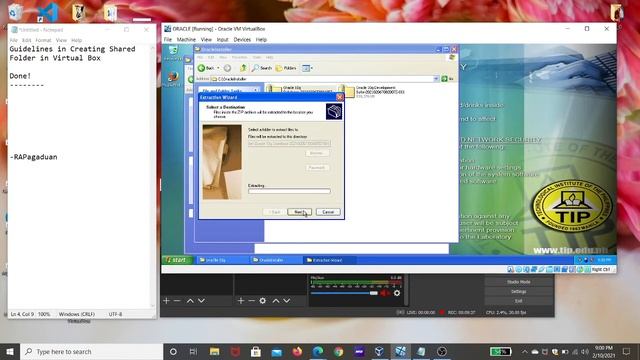The width and height of the screenshot is (640, 360).
Task: Click the Type here to search box
Action: (91, 351)
